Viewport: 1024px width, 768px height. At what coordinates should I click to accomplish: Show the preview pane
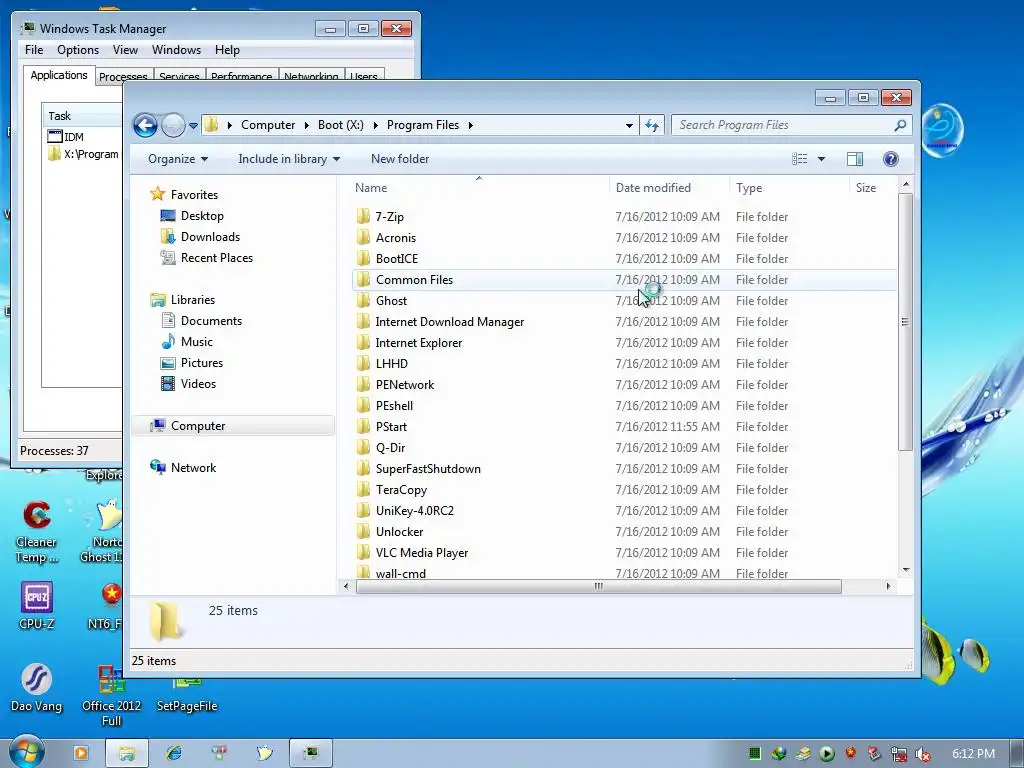855,159
